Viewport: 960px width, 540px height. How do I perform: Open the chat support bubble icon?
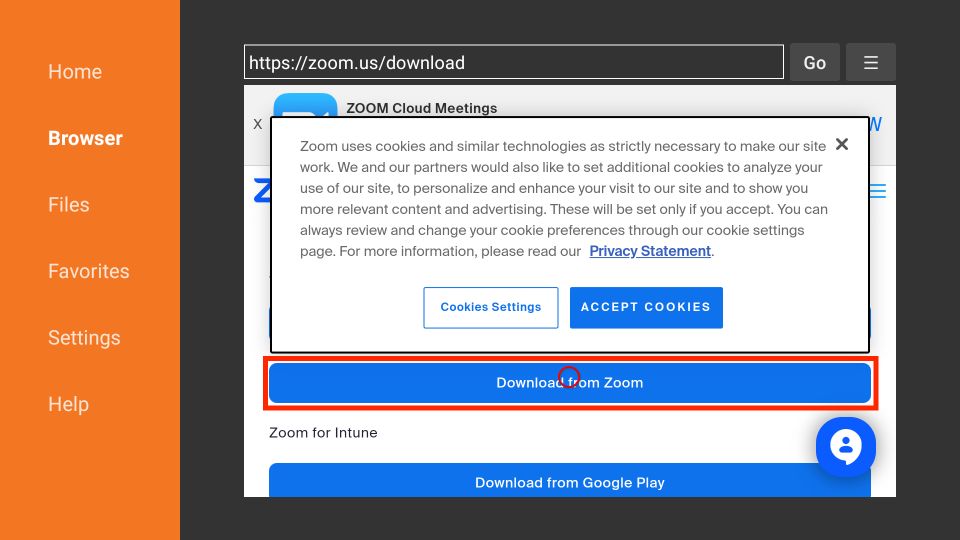pos(846,447)
